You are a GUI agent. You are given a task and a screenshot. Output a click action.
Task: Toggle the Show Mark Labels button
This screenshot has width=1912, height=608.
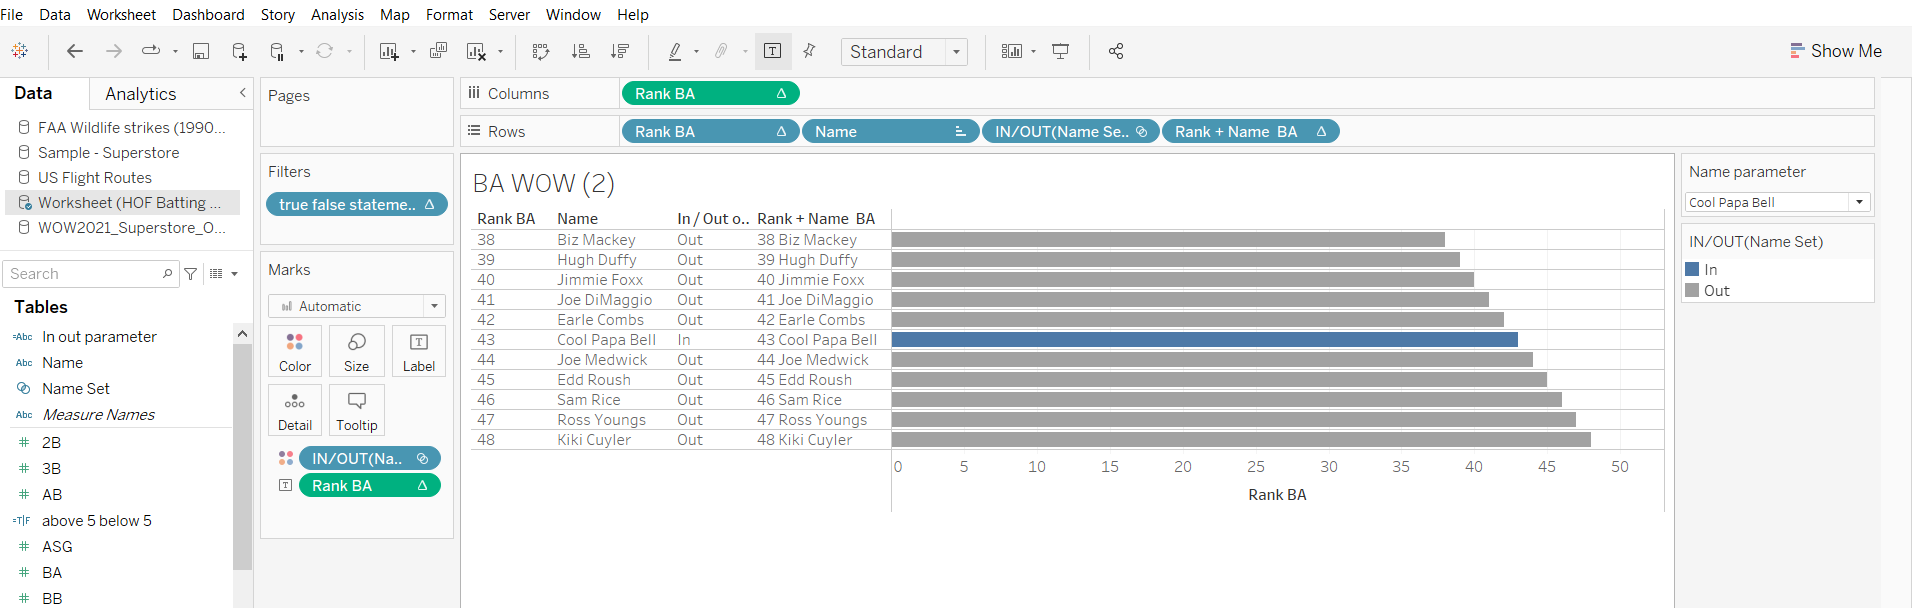click(772, 51)
